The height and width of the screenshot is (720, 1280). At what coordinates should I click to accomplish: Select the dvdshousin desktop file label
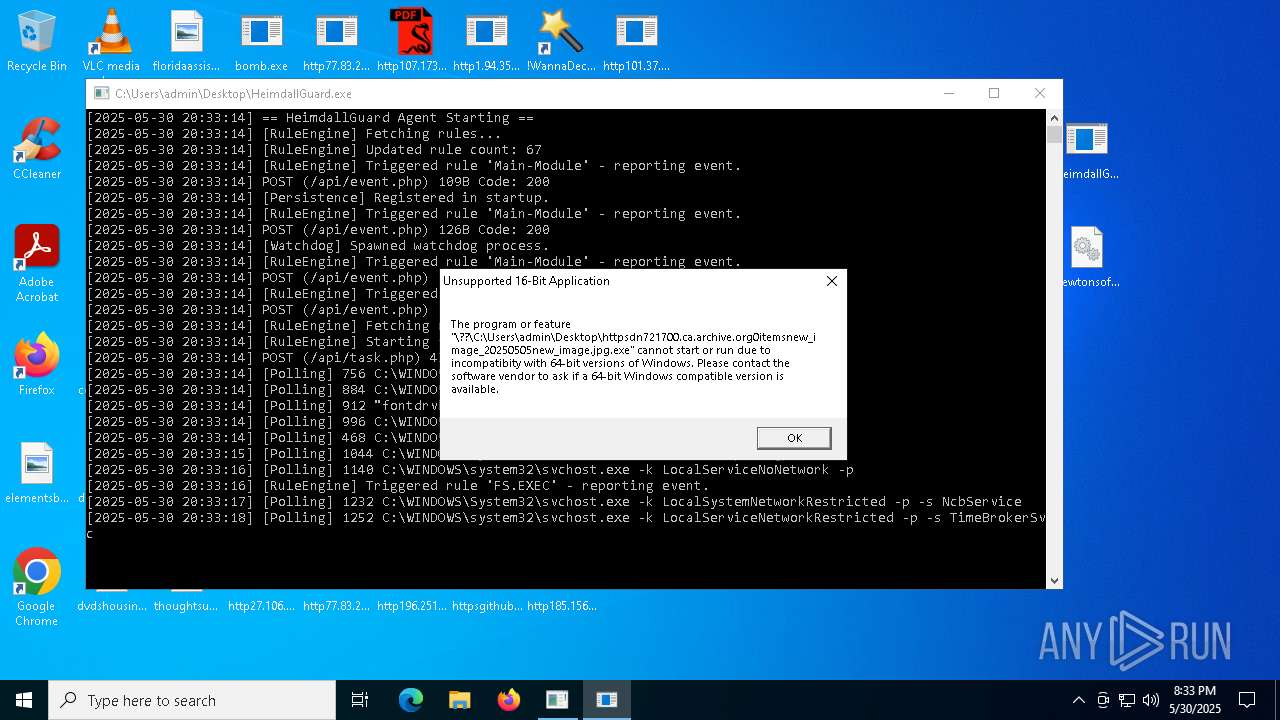(x=112, y=606)
